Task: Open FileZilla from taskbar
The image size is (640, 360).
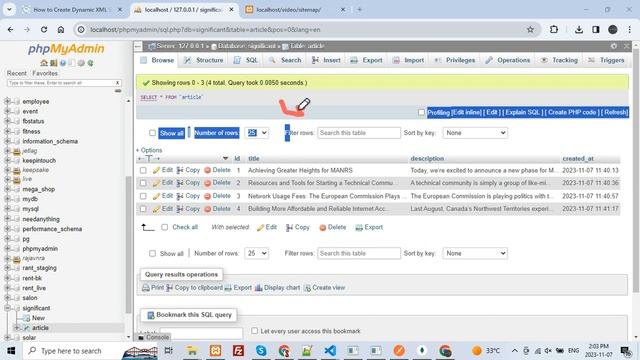Action: coord(238,351)
